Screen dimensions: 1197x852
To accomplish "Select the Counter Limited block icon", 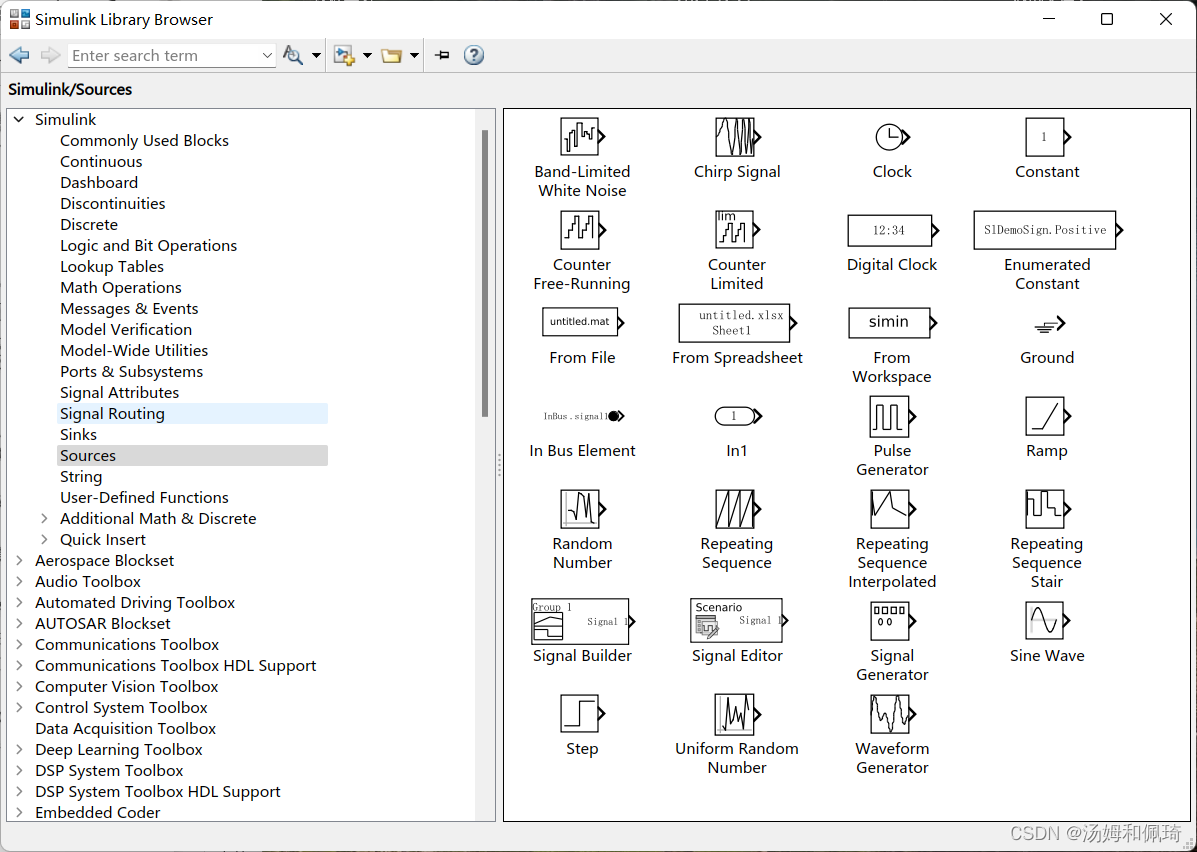I will pos(737,230).
